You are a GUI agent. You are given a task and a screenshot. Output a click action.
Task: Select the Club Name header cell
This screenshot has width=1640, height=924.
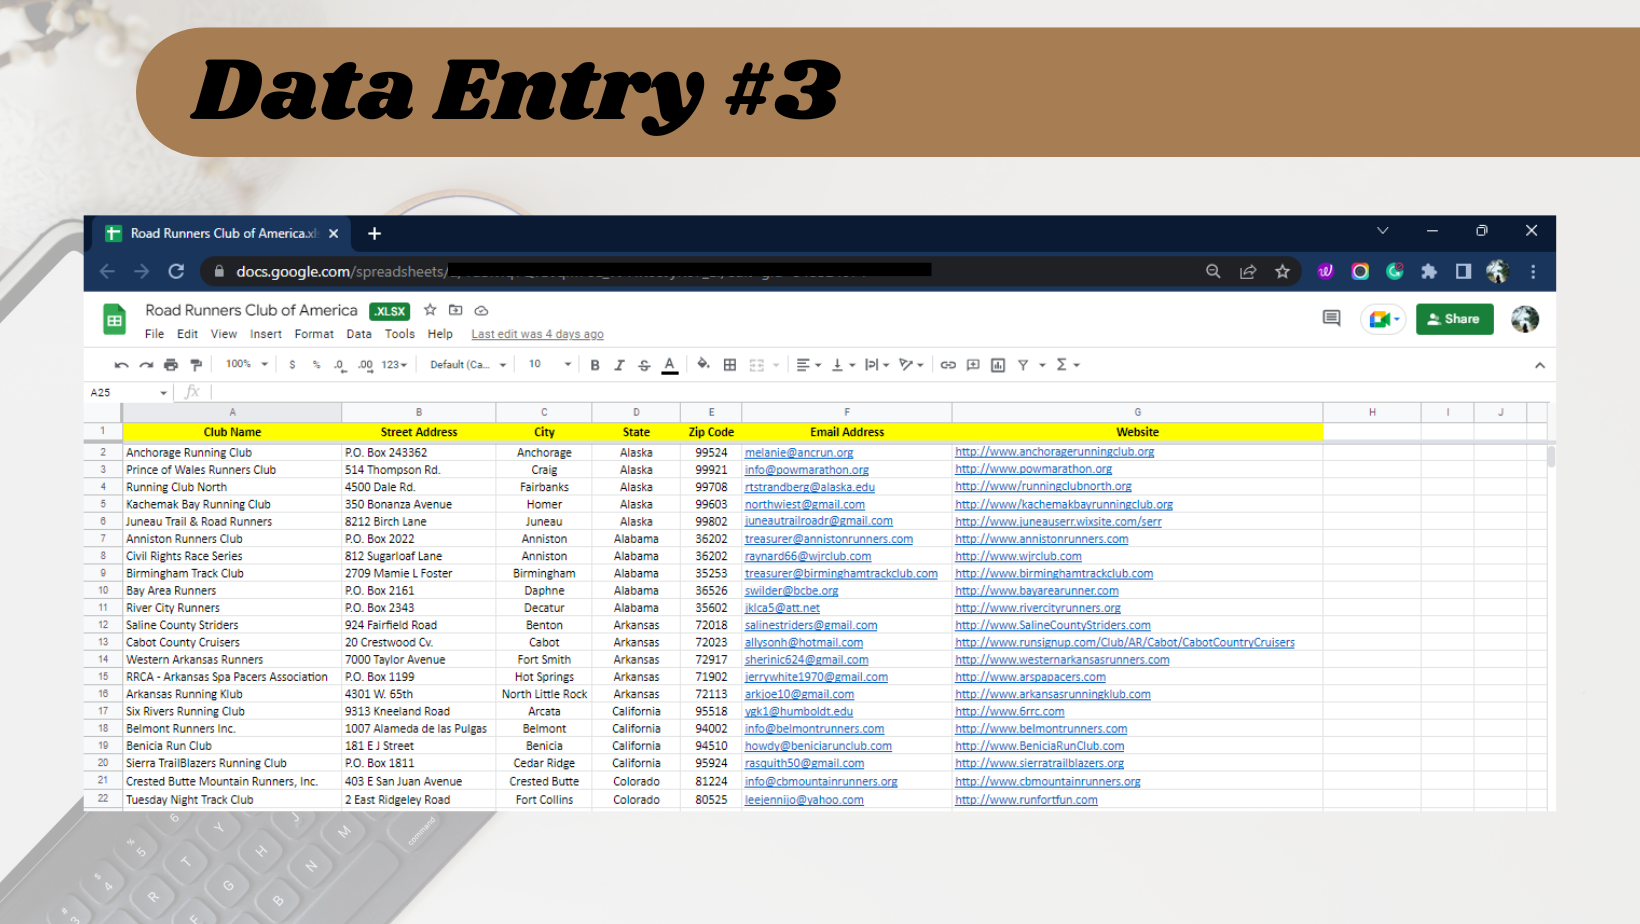point(232,432)
